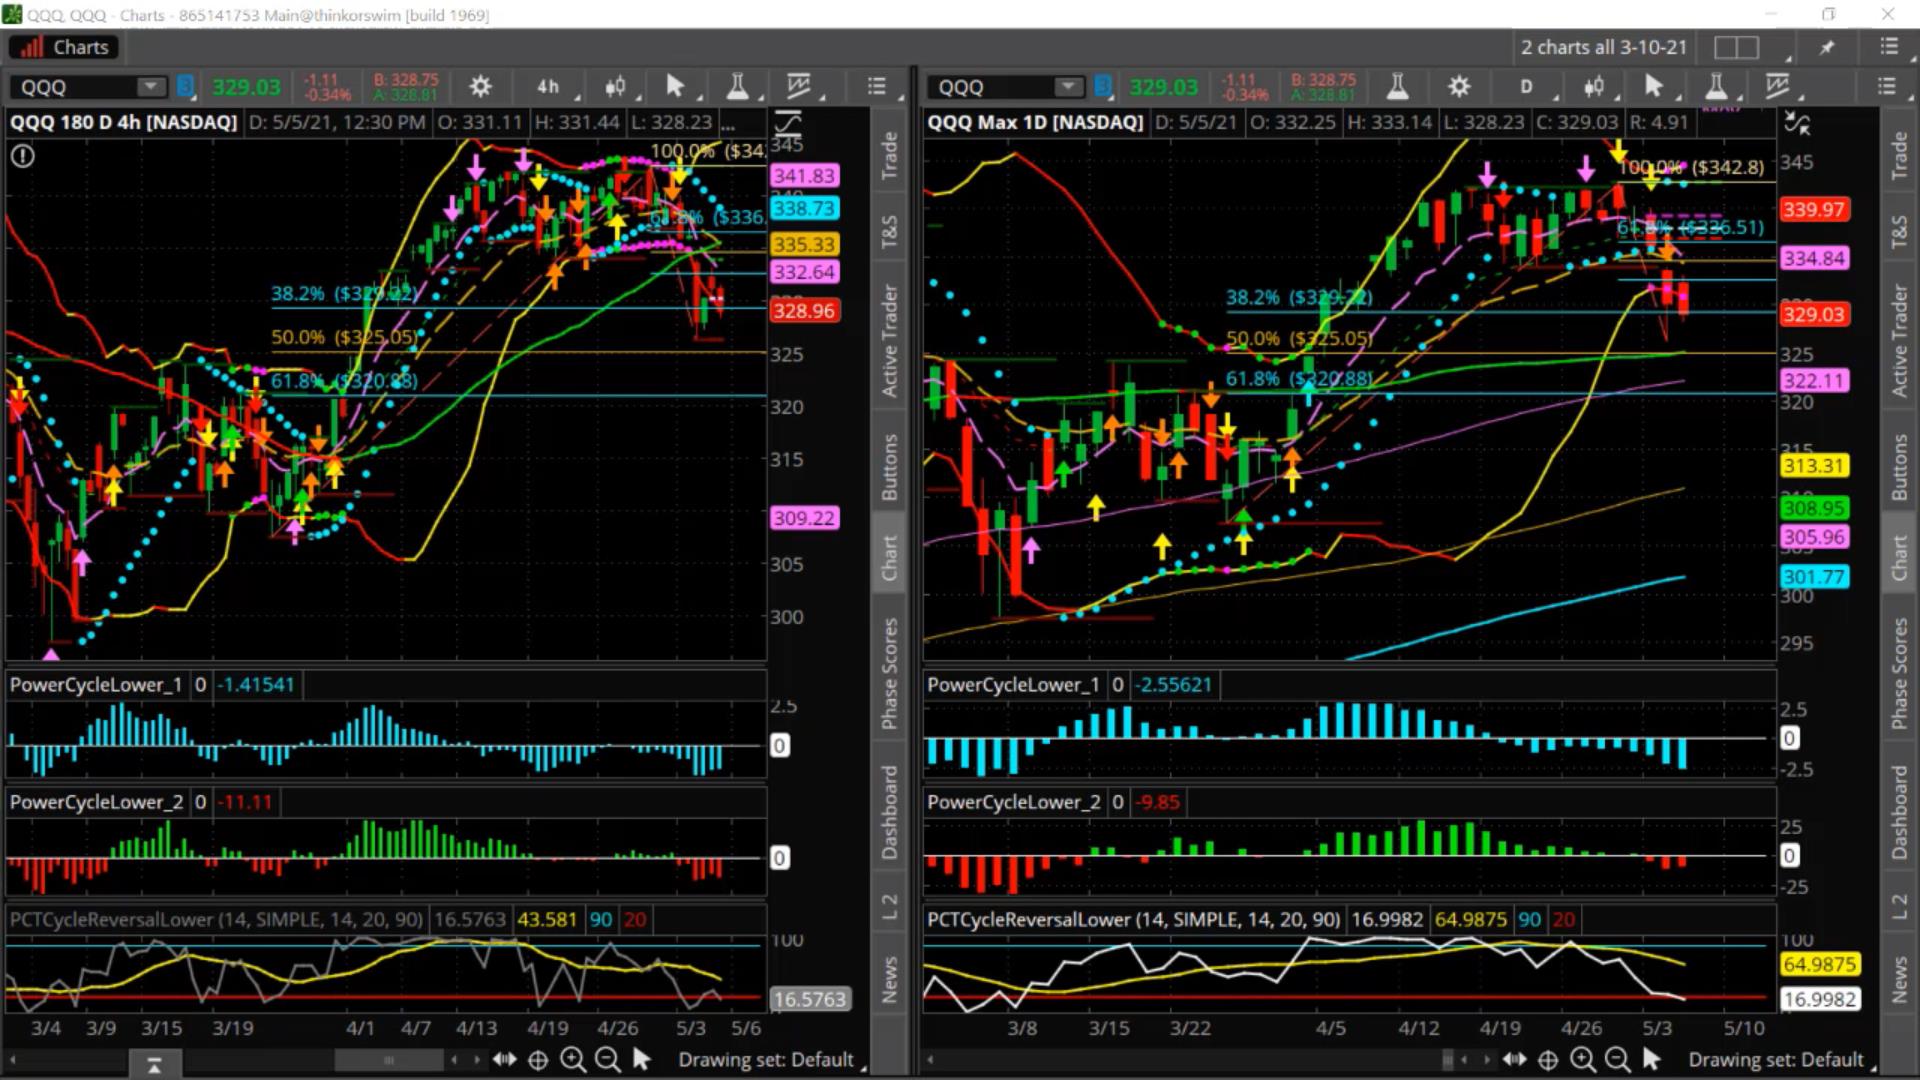
Task: Open 2 charts all 3-10-21 grid name
Action: (1604, 47)
